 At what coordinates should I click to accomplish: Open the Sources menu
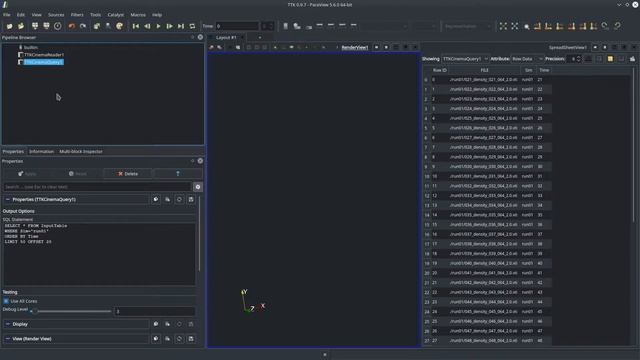click(56, 15)
